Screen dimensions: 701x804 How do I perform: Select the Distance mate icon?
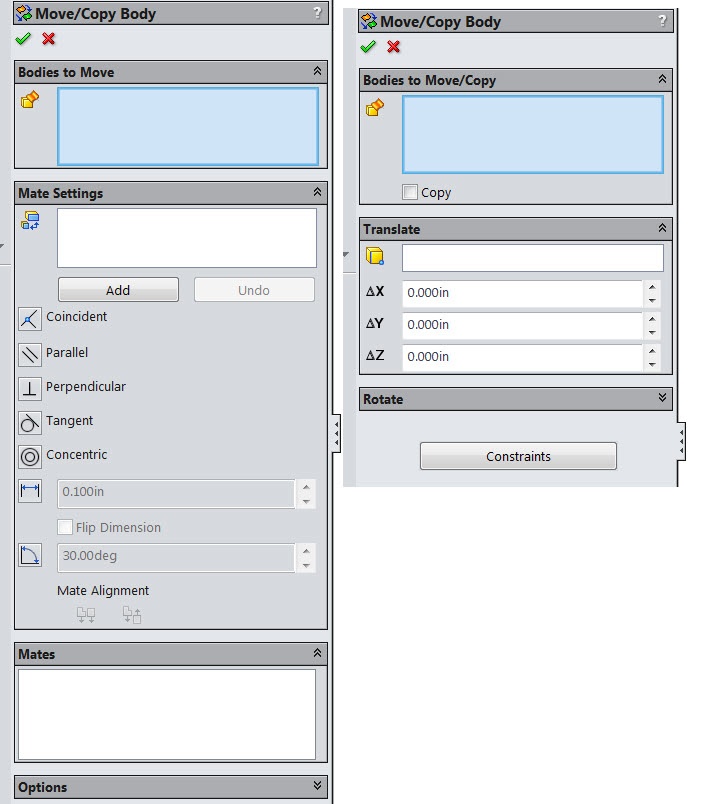point(30,491)
